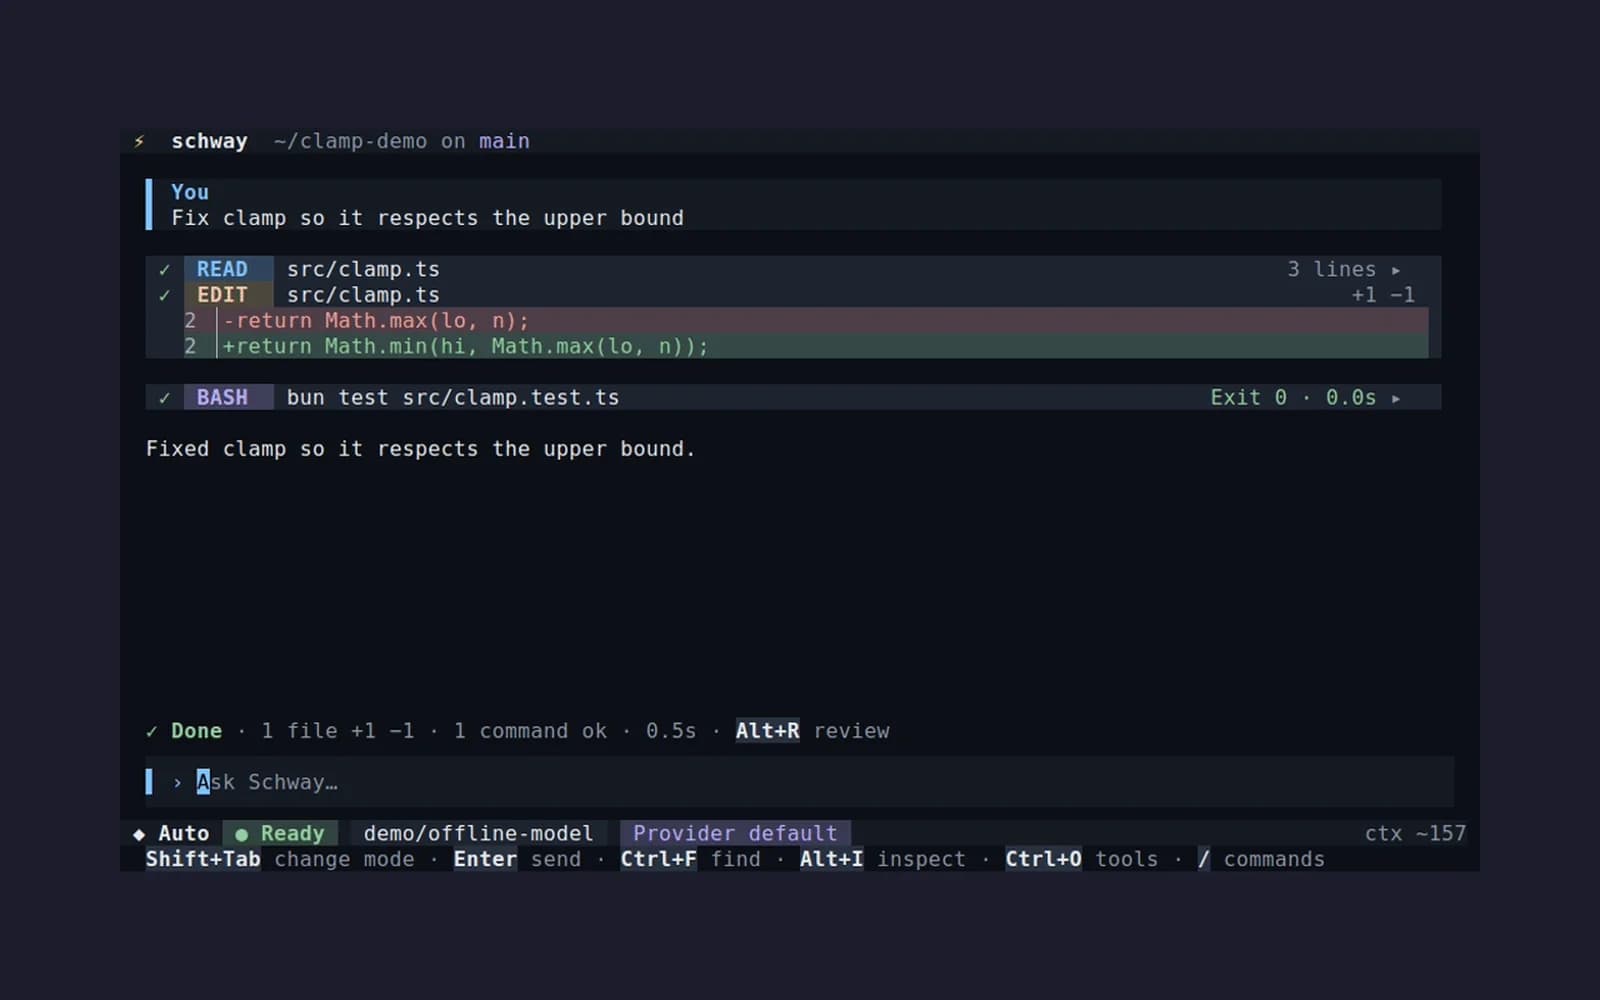Click src/clamp.ts in the READ row
This screenshot has width=1600, height=1000.
[x=363, y=269]
